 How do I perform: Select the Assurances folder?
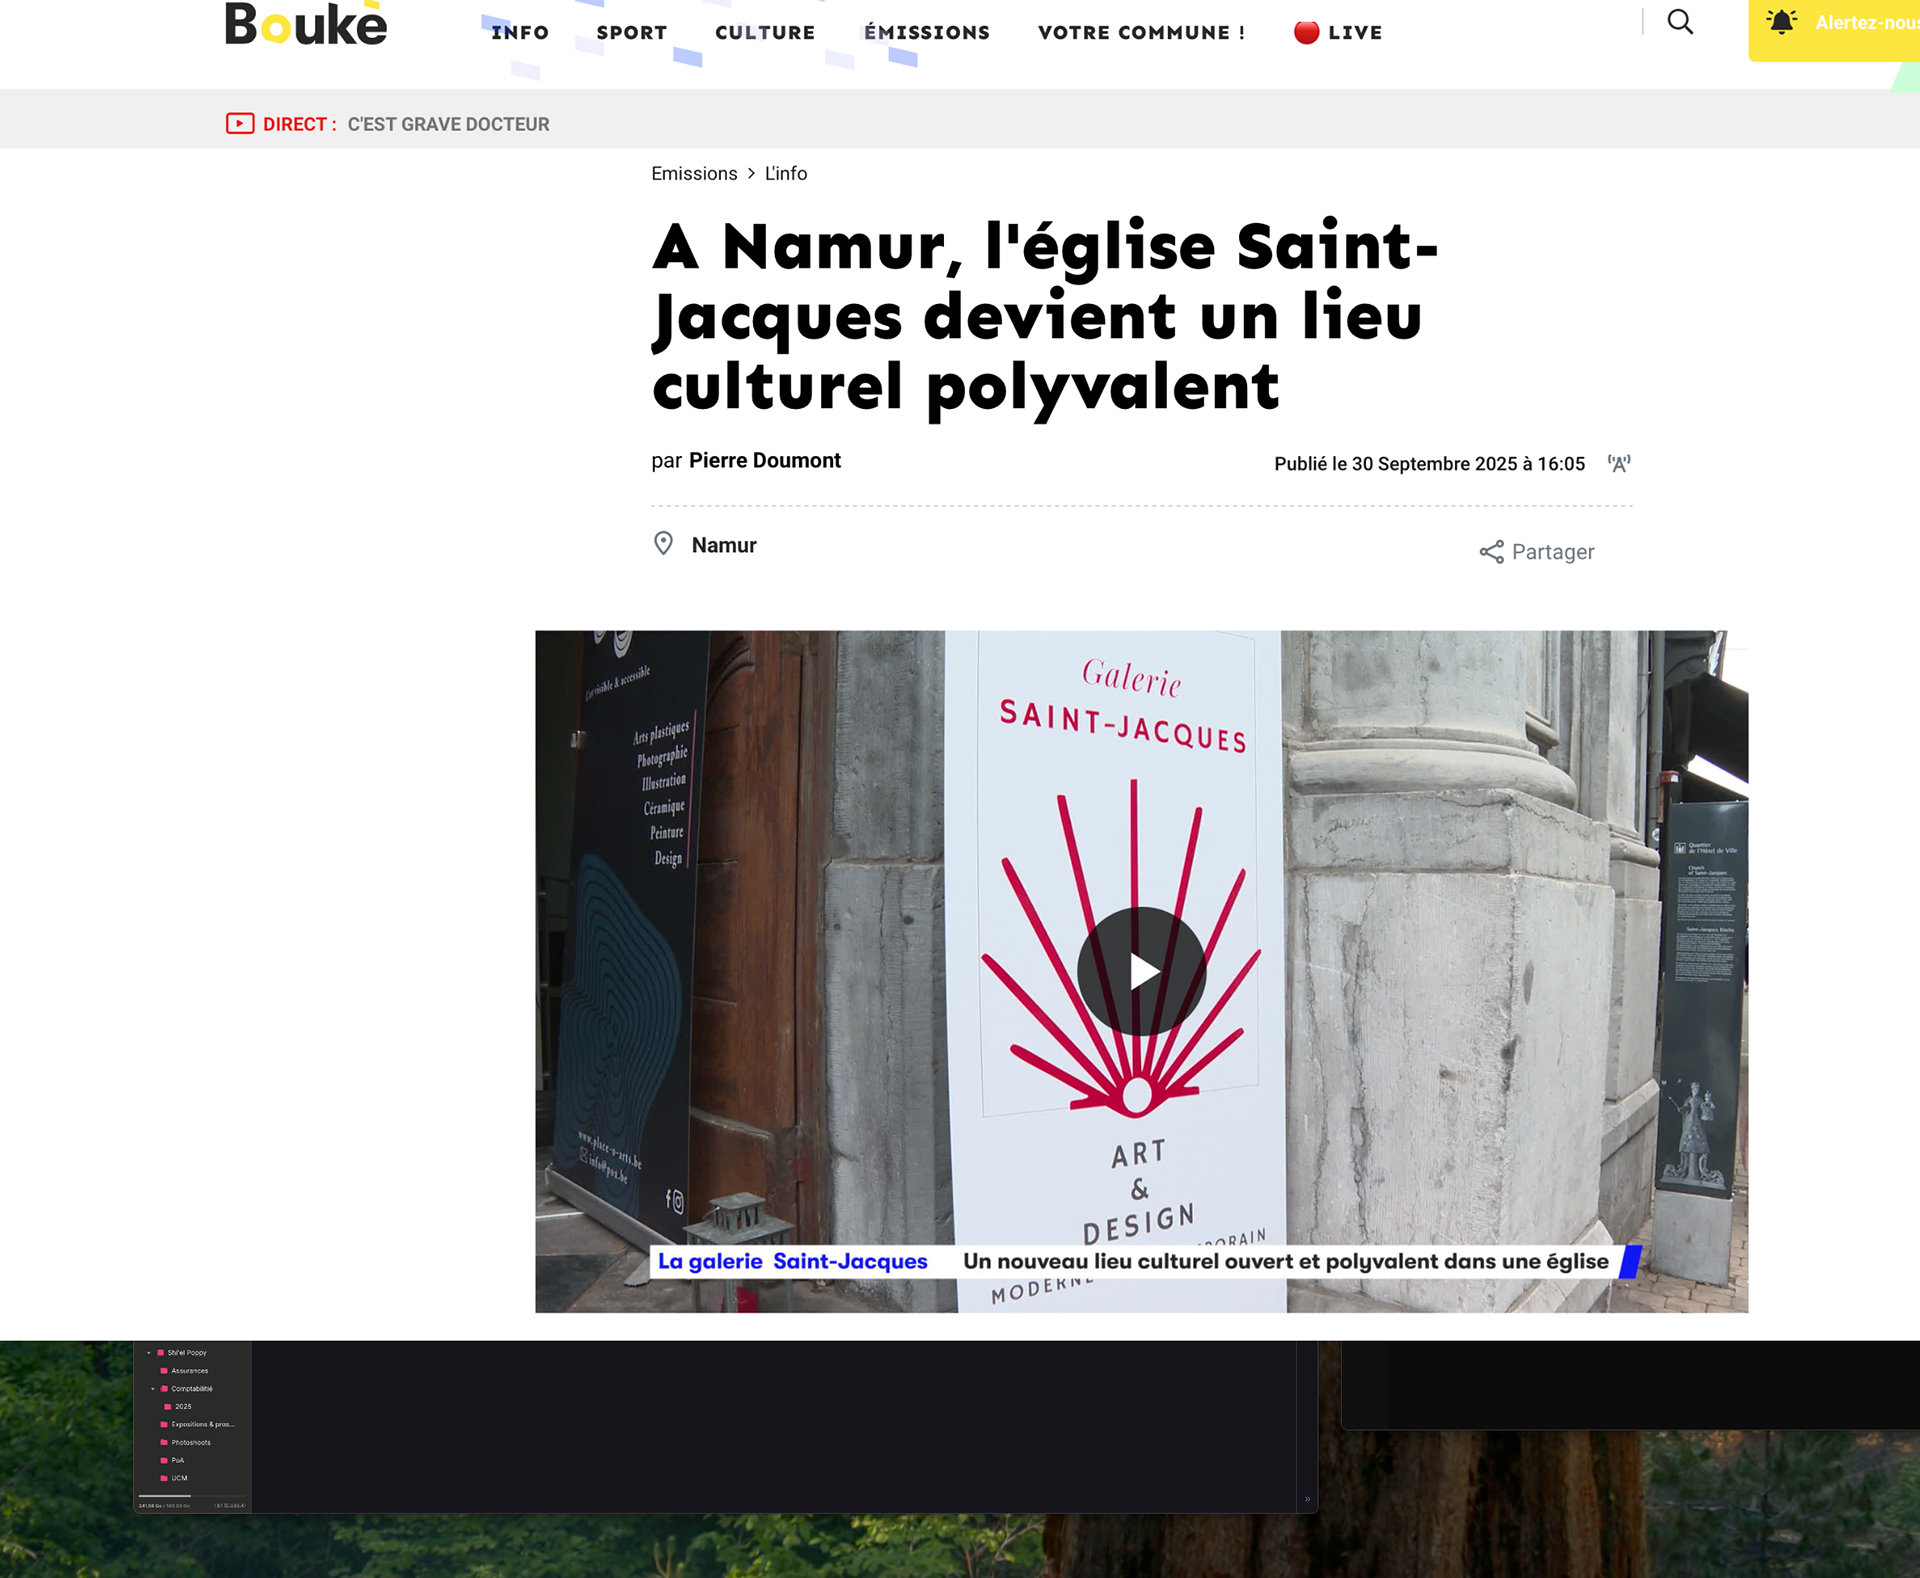click(189, 1371)
